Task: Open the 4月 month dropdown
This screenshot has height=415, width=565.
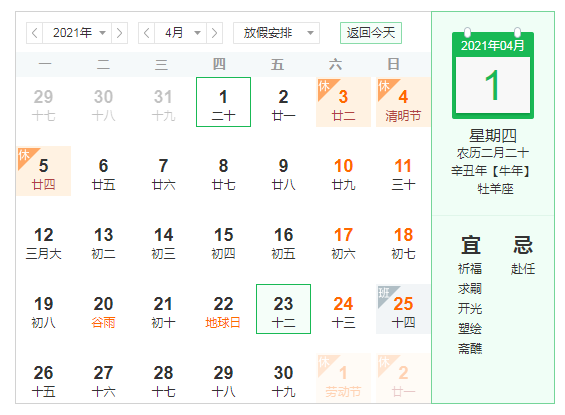Action: pyautogui.click(x=181, y=33)
